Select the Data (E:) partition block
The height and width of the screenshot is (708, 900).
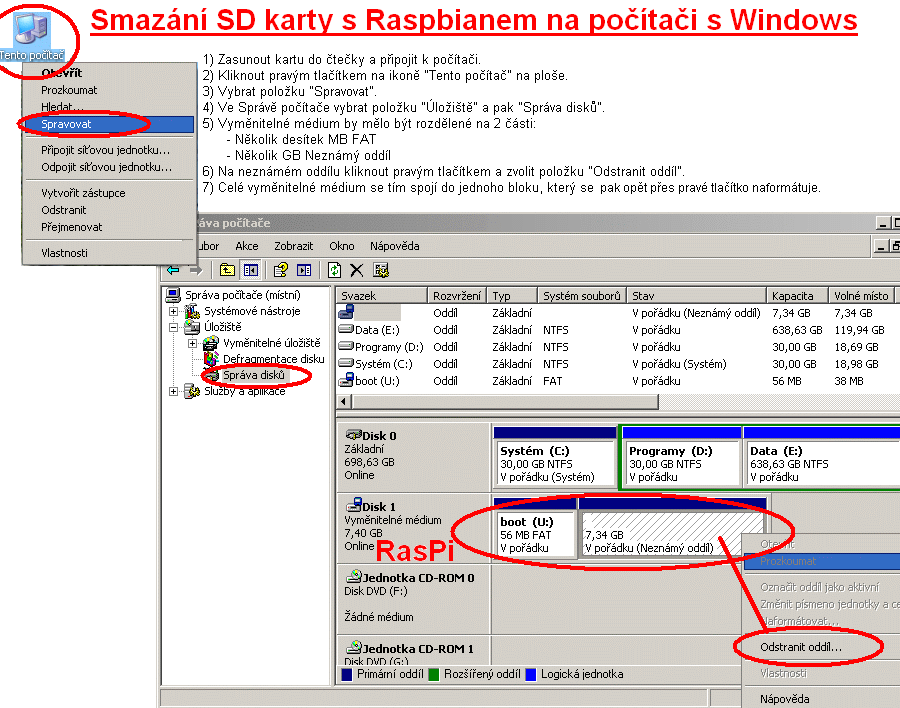coord(821,458)
